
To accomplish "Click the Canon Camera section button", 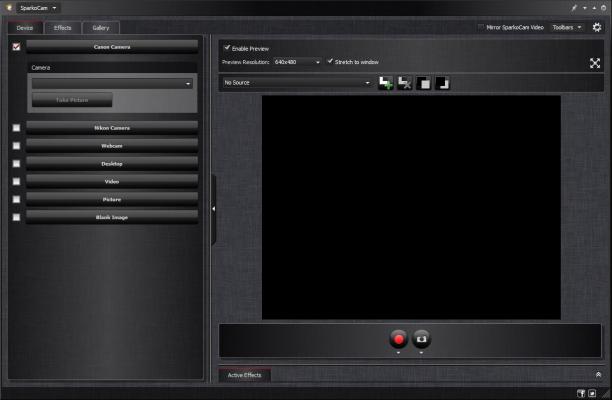I will [112, 47].
